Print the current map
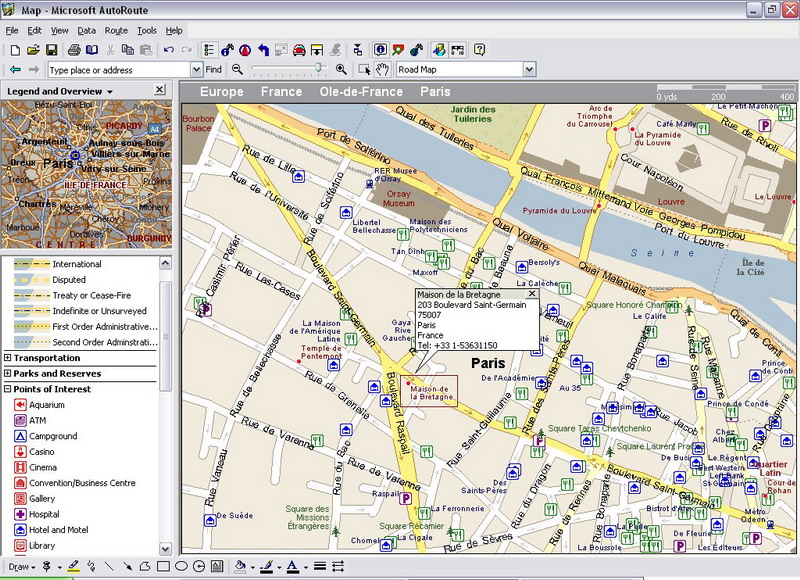Image resolution: width=800 pixels, height=580 pixels. tap(74, 50)
